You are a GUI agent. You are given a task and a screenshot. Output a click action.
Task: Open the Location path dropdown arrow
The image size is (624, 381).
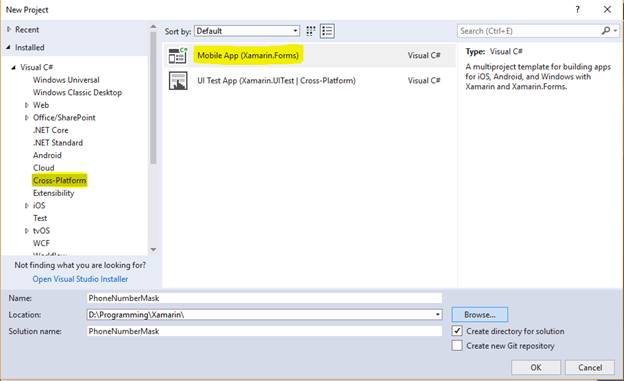pos(437,315)
